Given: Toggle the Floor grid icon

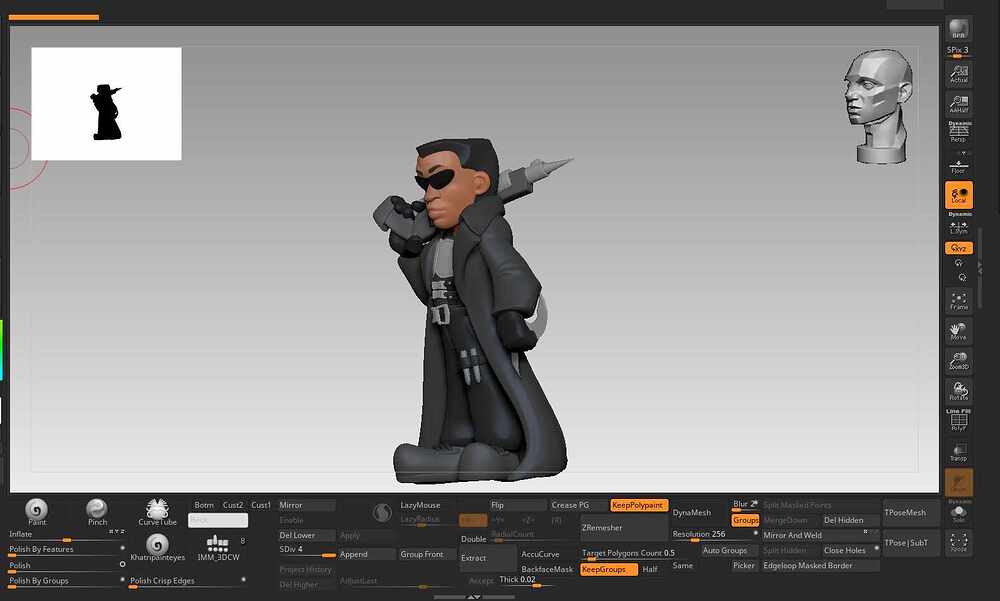Looking at the screenshot, I should click(x=959, y=165).
